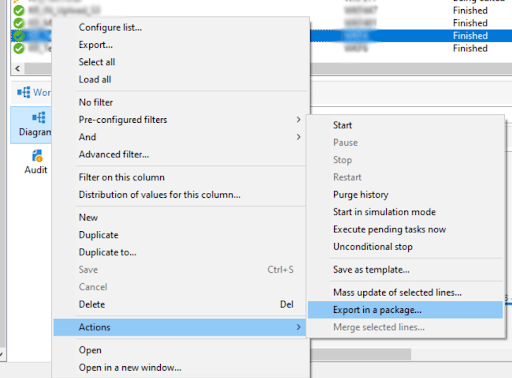Image resolution: width=512 pixels, height=378 pixels.
Task: Click the left scroll arrow of the list
Action: 18,68
